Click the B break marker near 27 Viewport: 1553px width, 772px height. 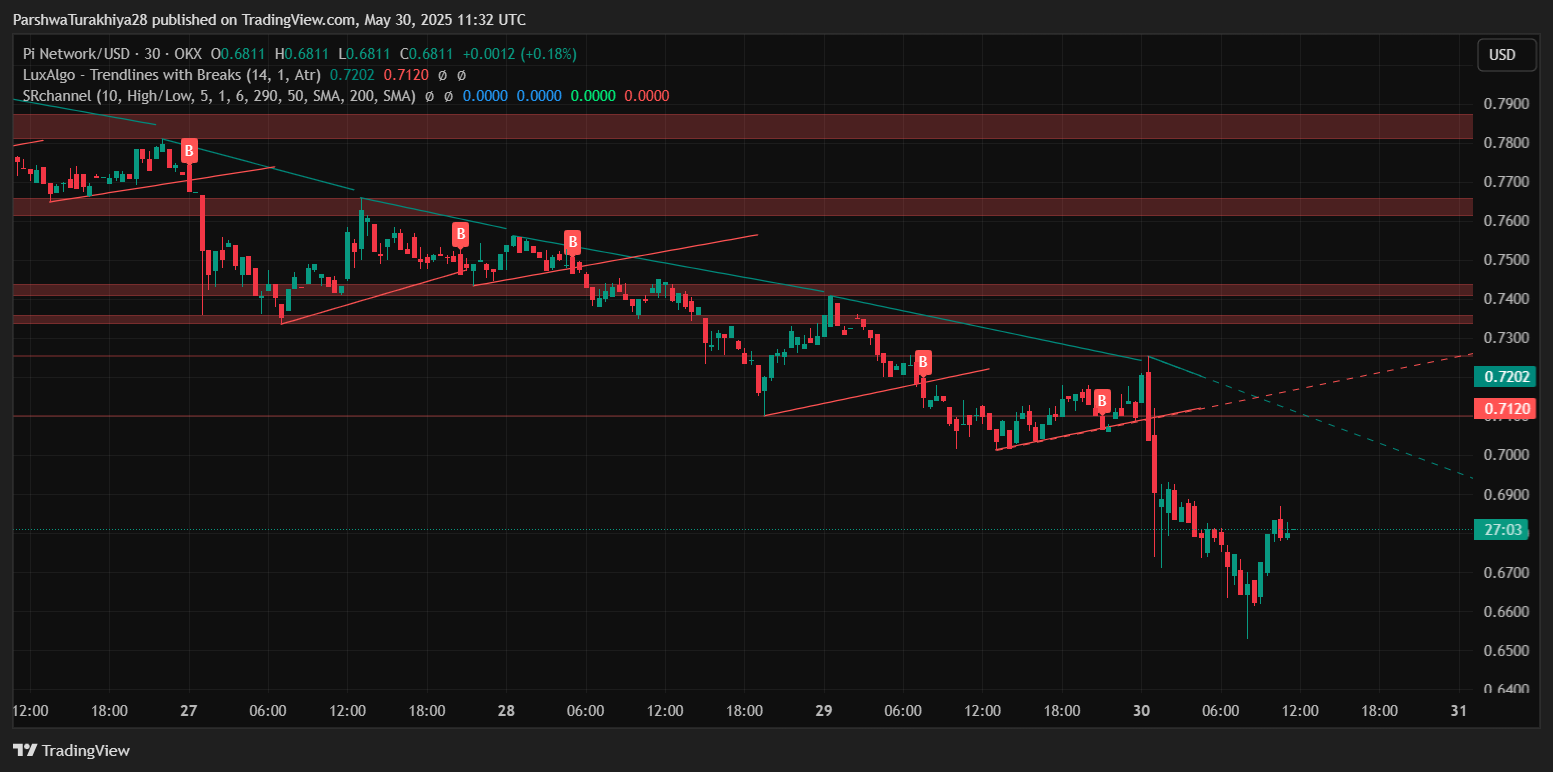point(189,151)
